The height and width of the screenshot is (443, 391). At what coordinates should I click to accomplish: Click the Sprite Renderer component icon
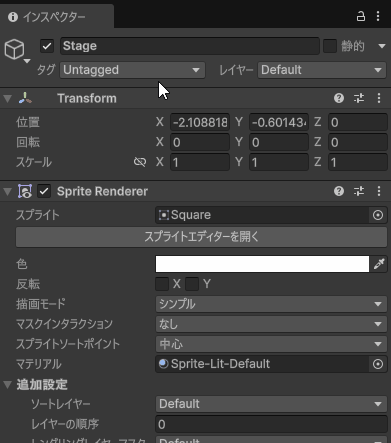pyautogui.click(x=25, y=191)
